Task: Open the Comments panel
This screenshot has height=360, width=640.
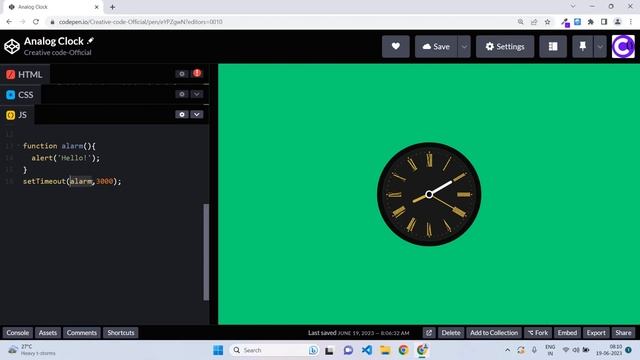Action: coord(82,333)
